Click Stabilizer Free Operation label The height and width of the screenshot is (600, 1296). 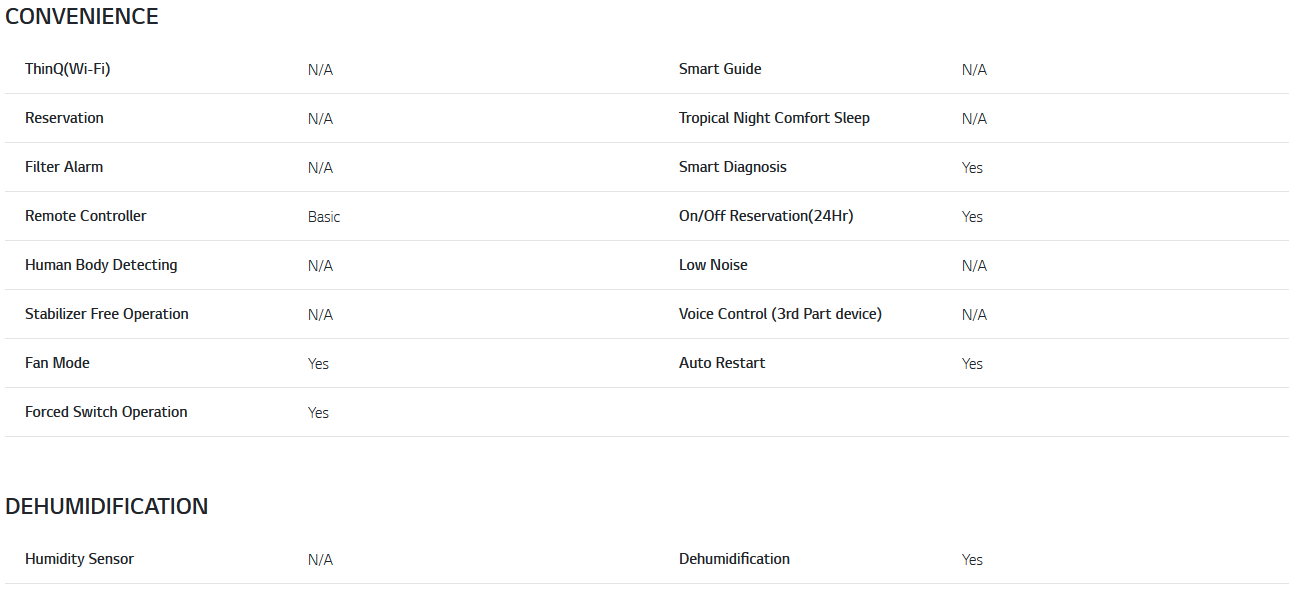107,314
